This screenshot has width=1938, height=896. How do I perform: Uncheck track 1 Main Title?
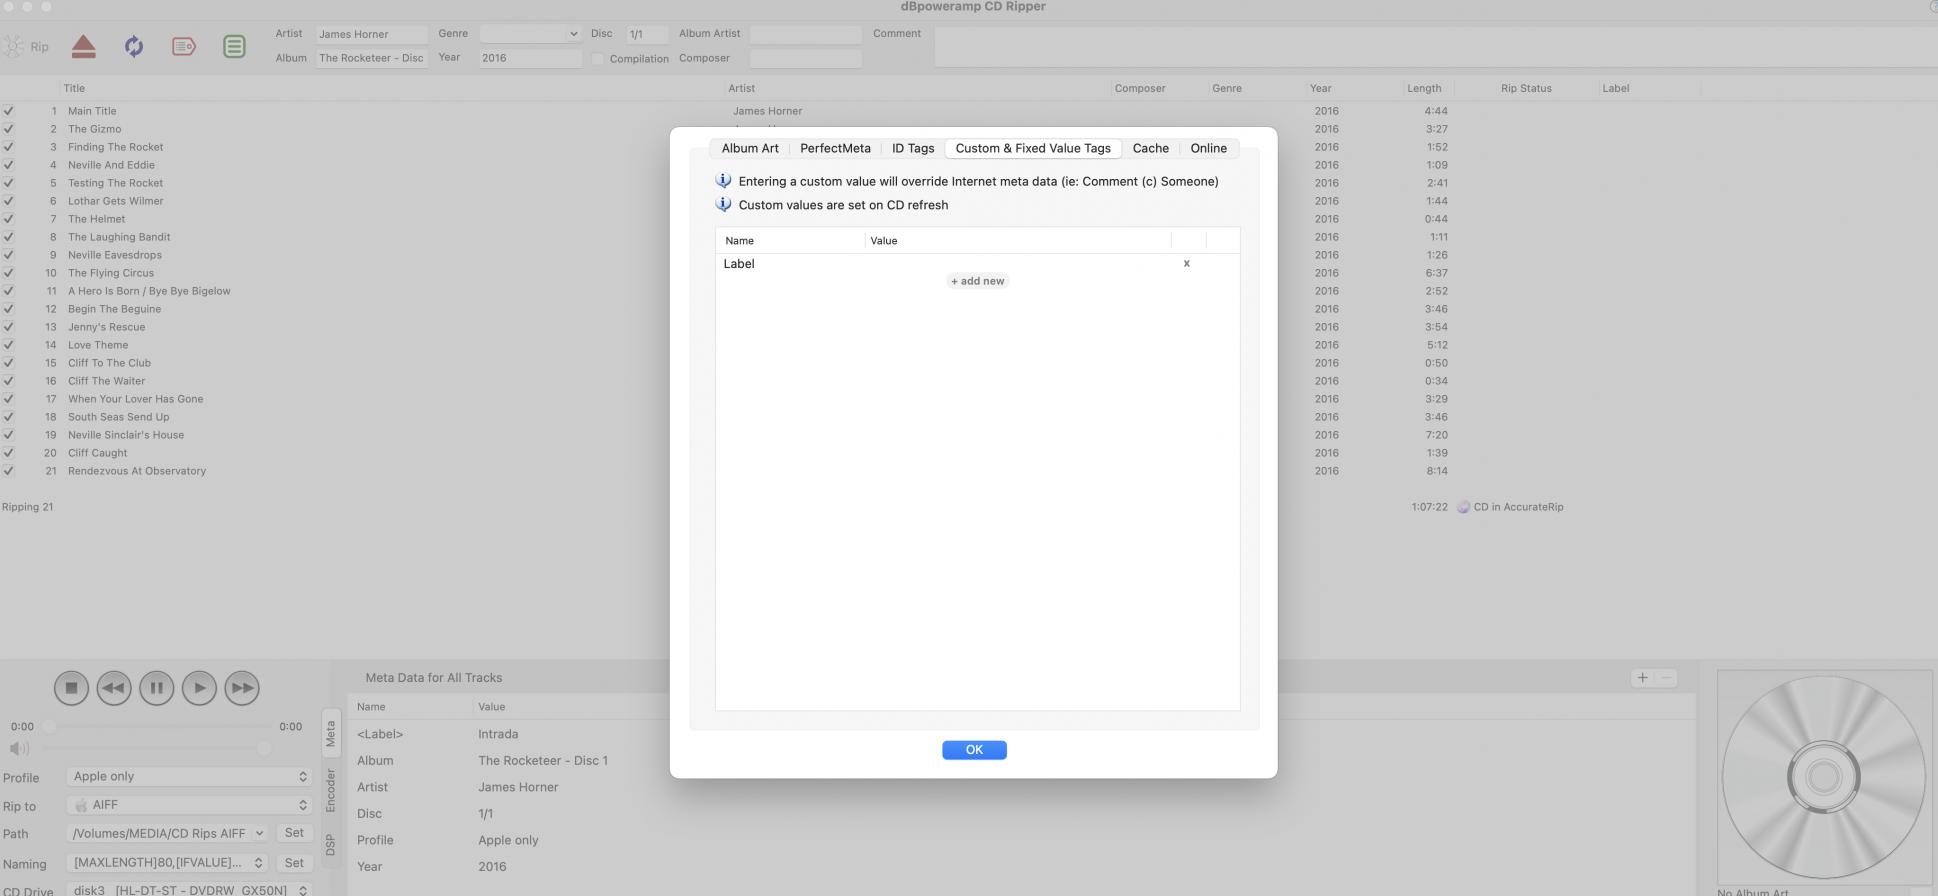[x=8, y=111]
